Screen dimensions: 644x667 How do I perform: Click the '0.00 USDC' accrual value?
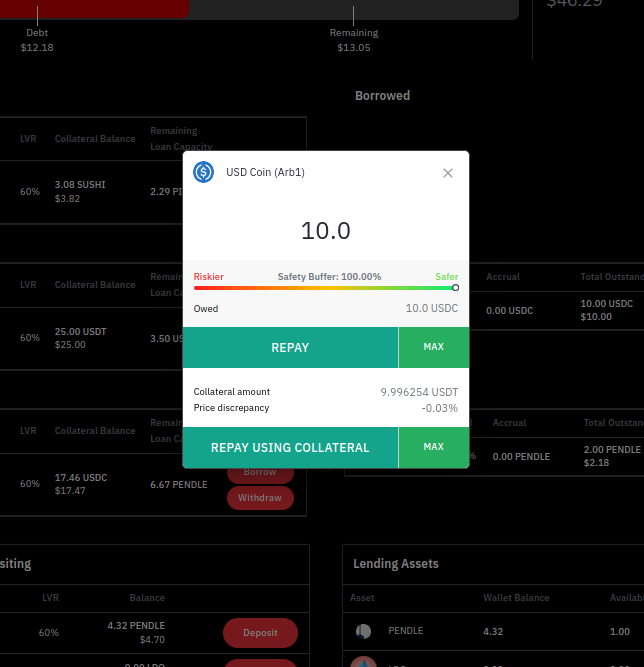510,311
